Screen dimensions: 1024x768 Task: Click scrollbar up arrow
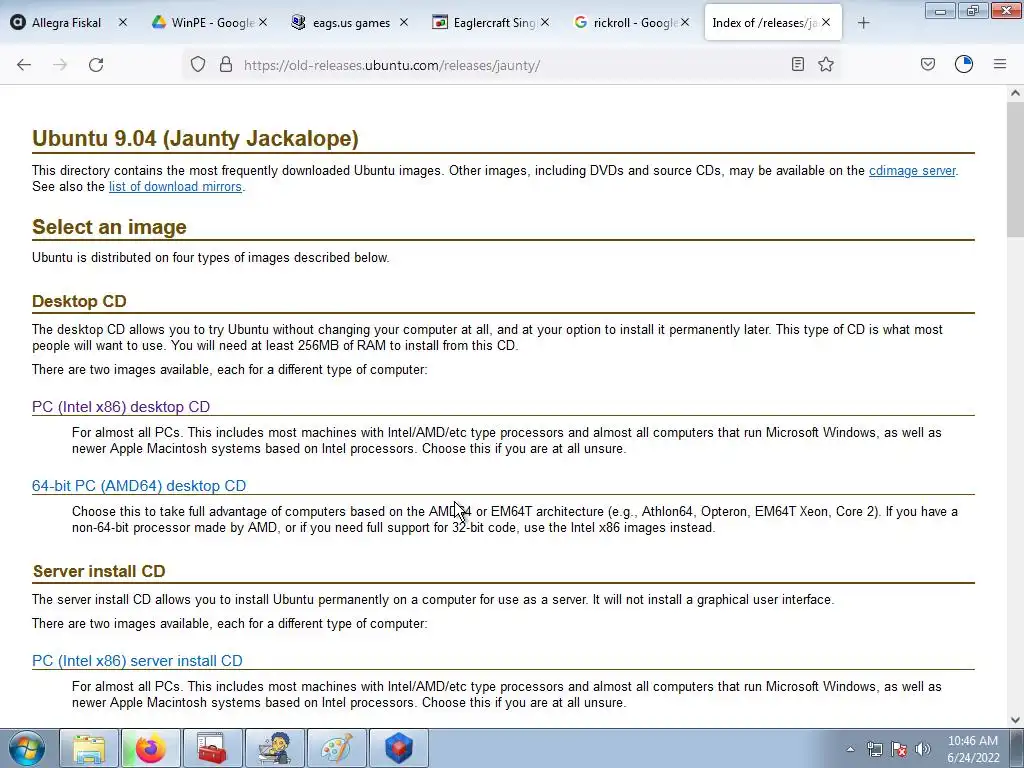[1015, 93]
